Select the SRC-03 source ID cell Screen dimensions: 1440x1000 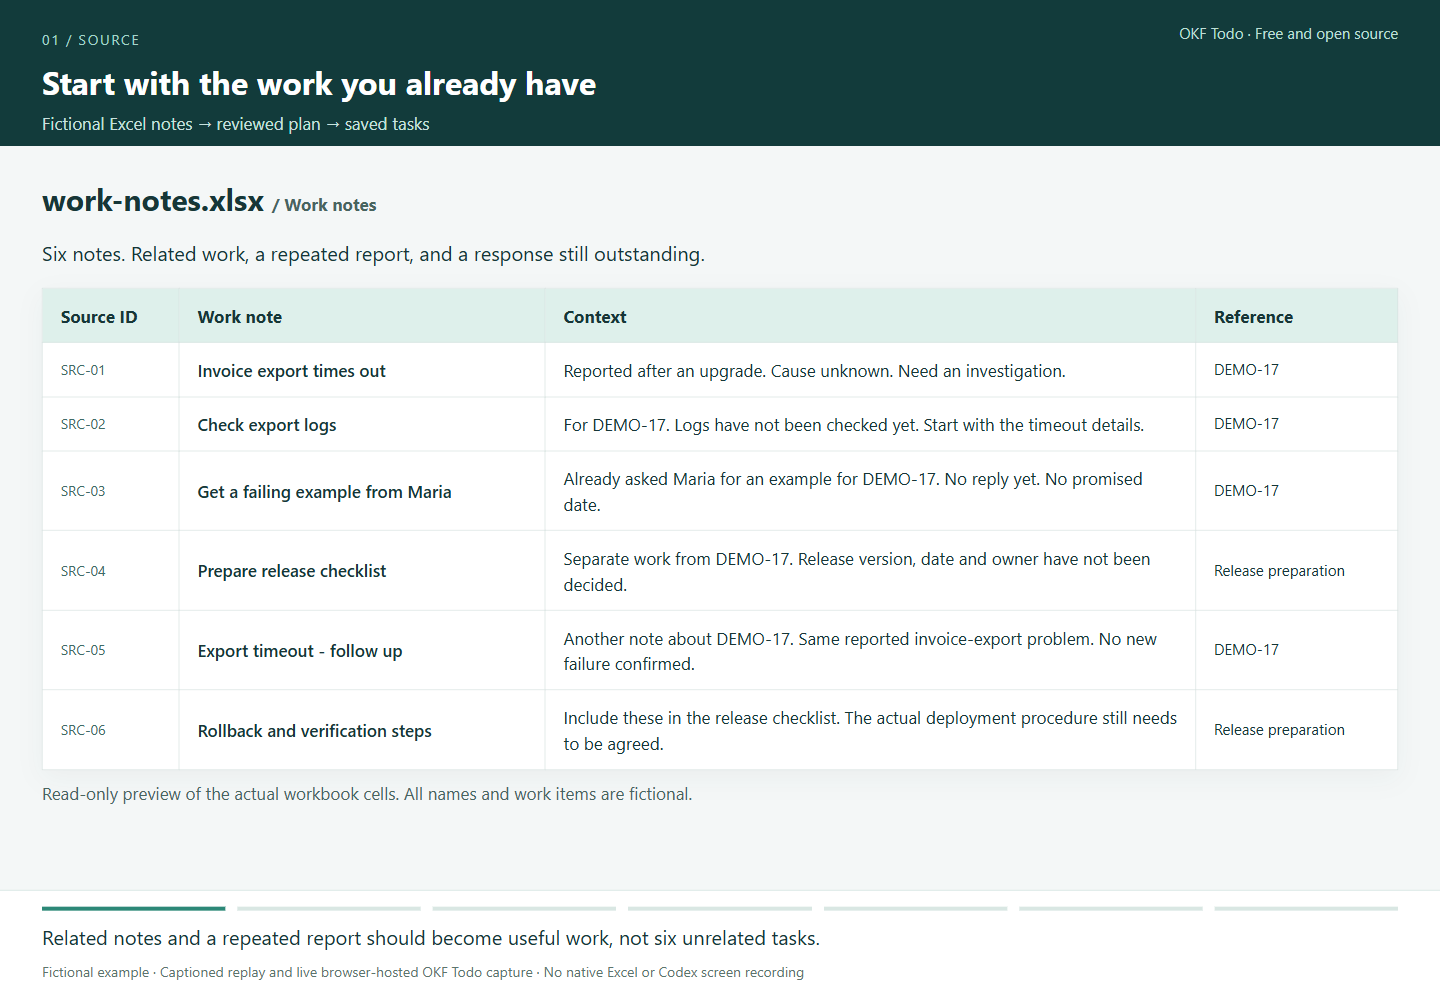(111, 491)
